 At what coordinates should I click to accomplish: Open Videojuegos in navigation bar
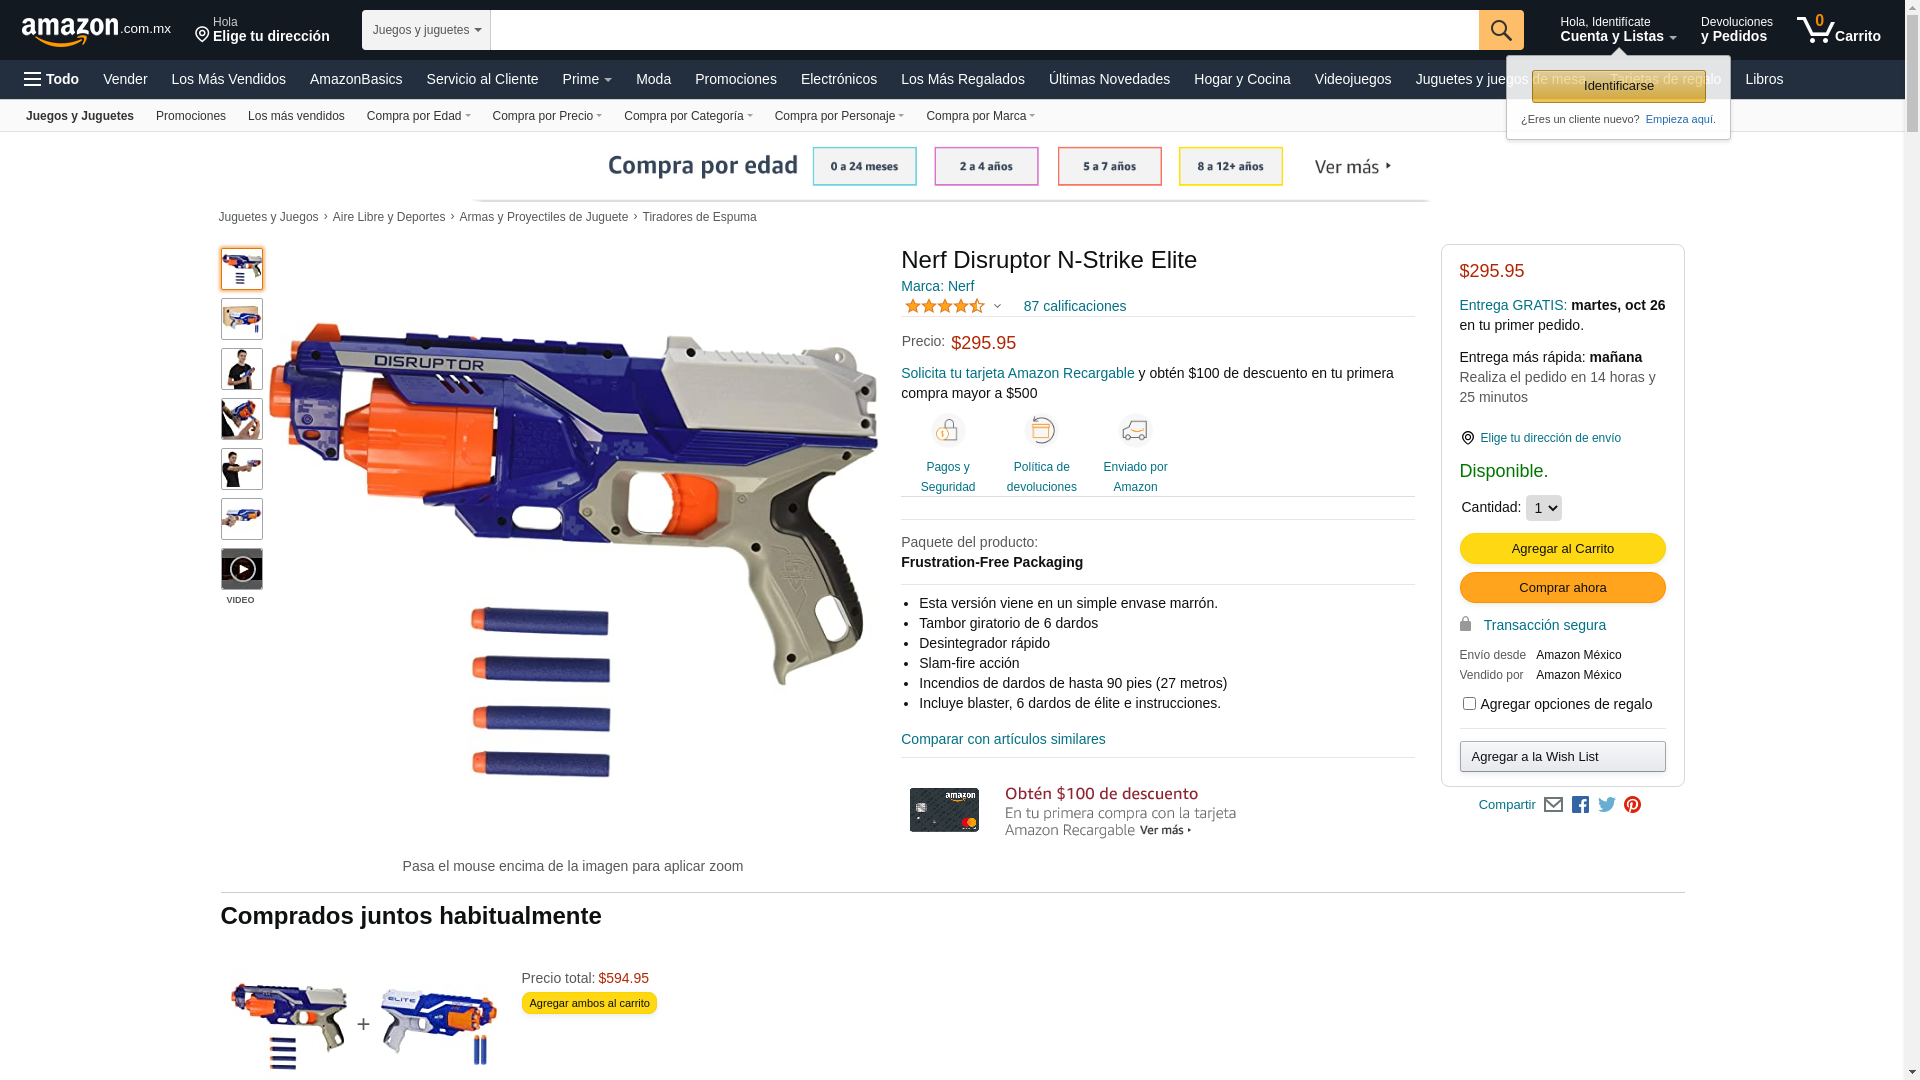tap(1352, 79)
